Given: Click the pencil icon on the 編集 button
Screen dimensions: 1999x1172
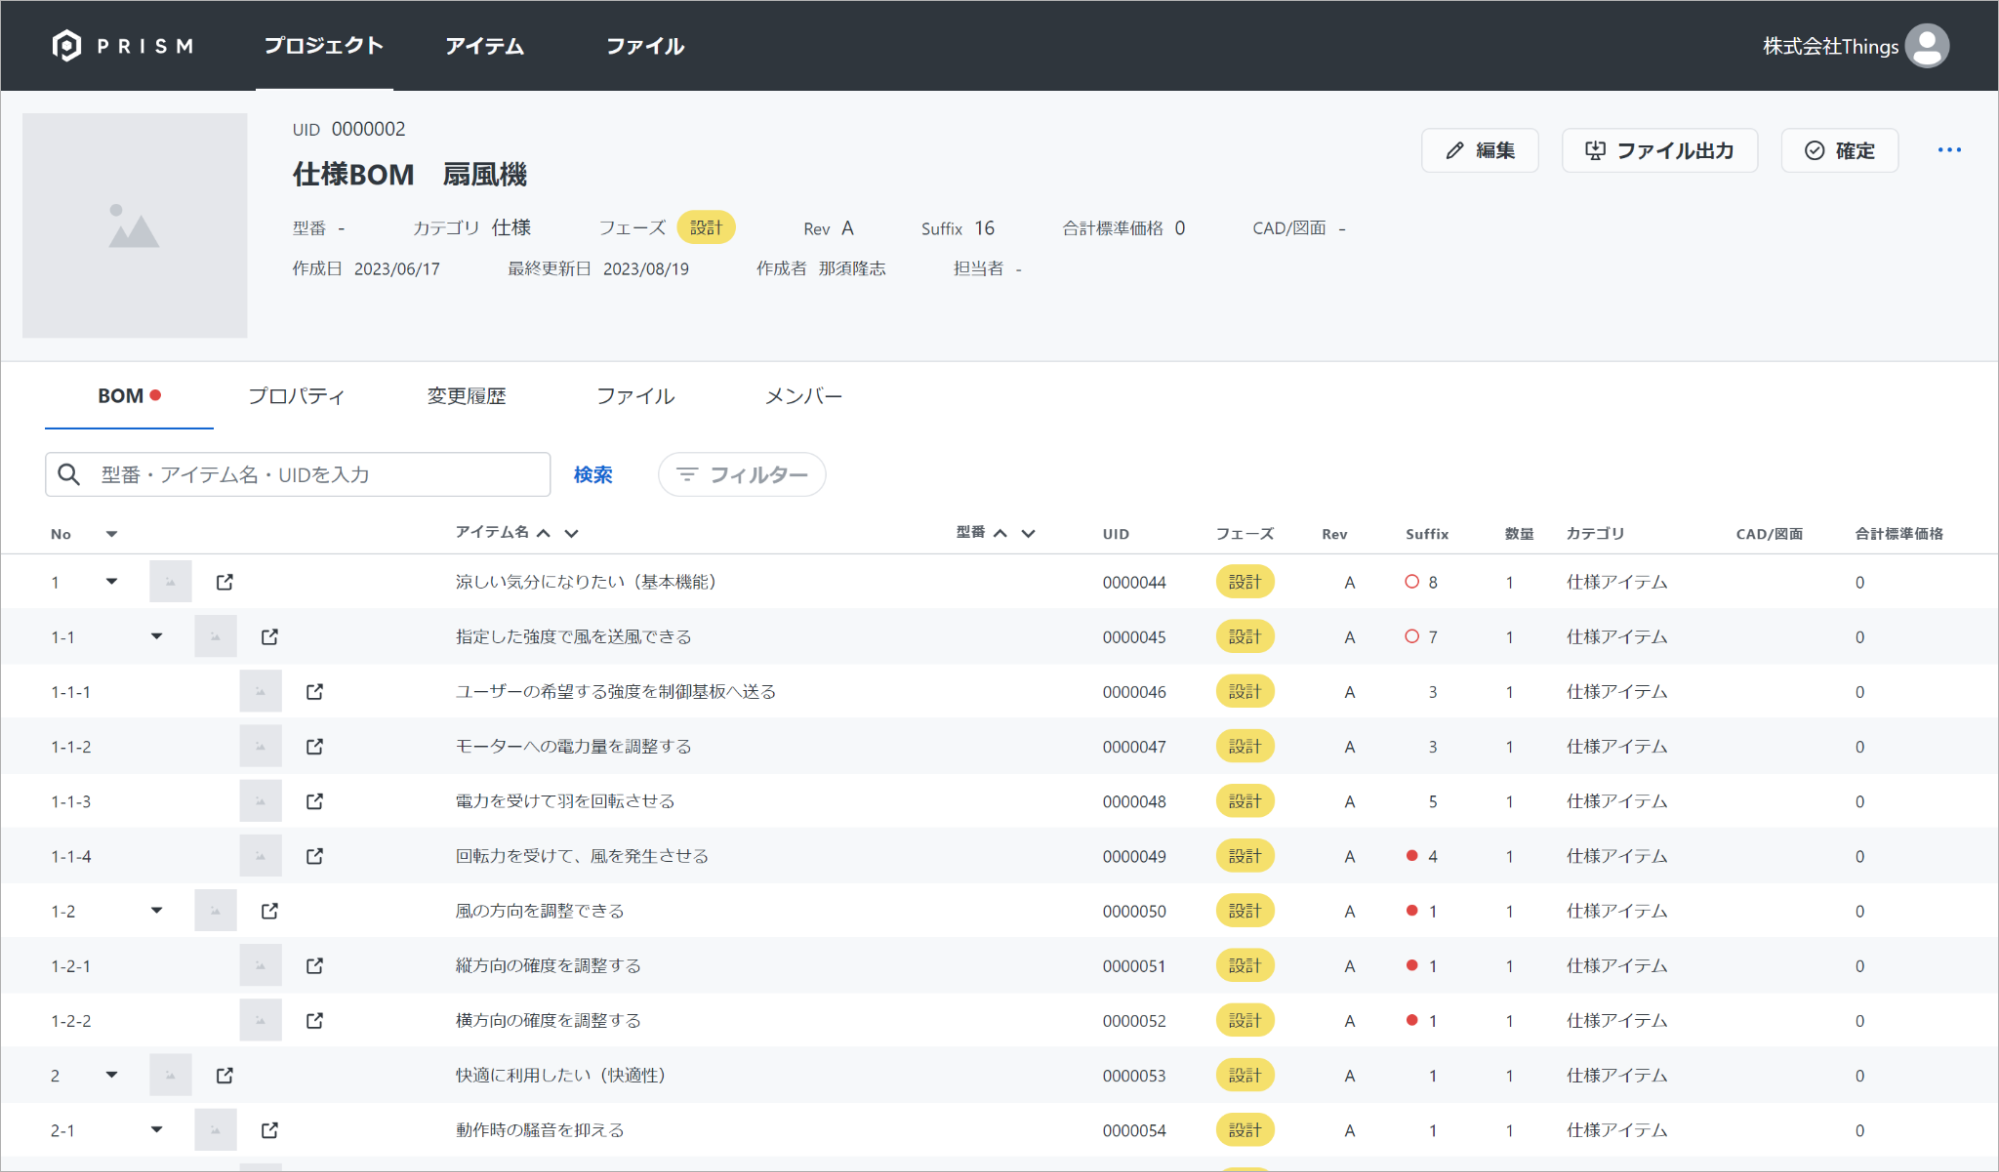Looking at the screenshot, I should pyautogui.click(x=1455, y=150).
